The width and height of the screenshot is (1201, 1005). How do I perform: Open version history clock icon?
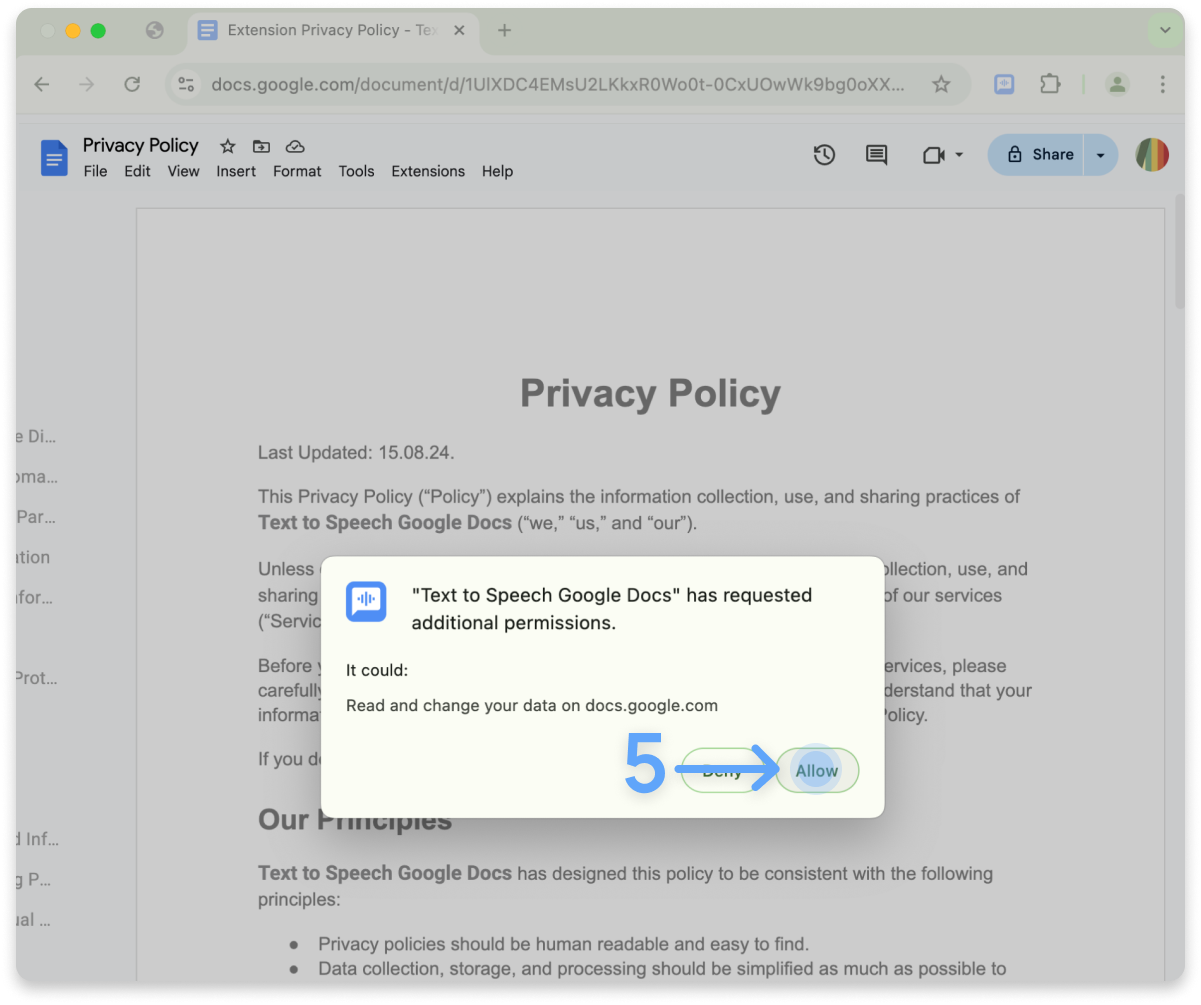click(824, 155)
